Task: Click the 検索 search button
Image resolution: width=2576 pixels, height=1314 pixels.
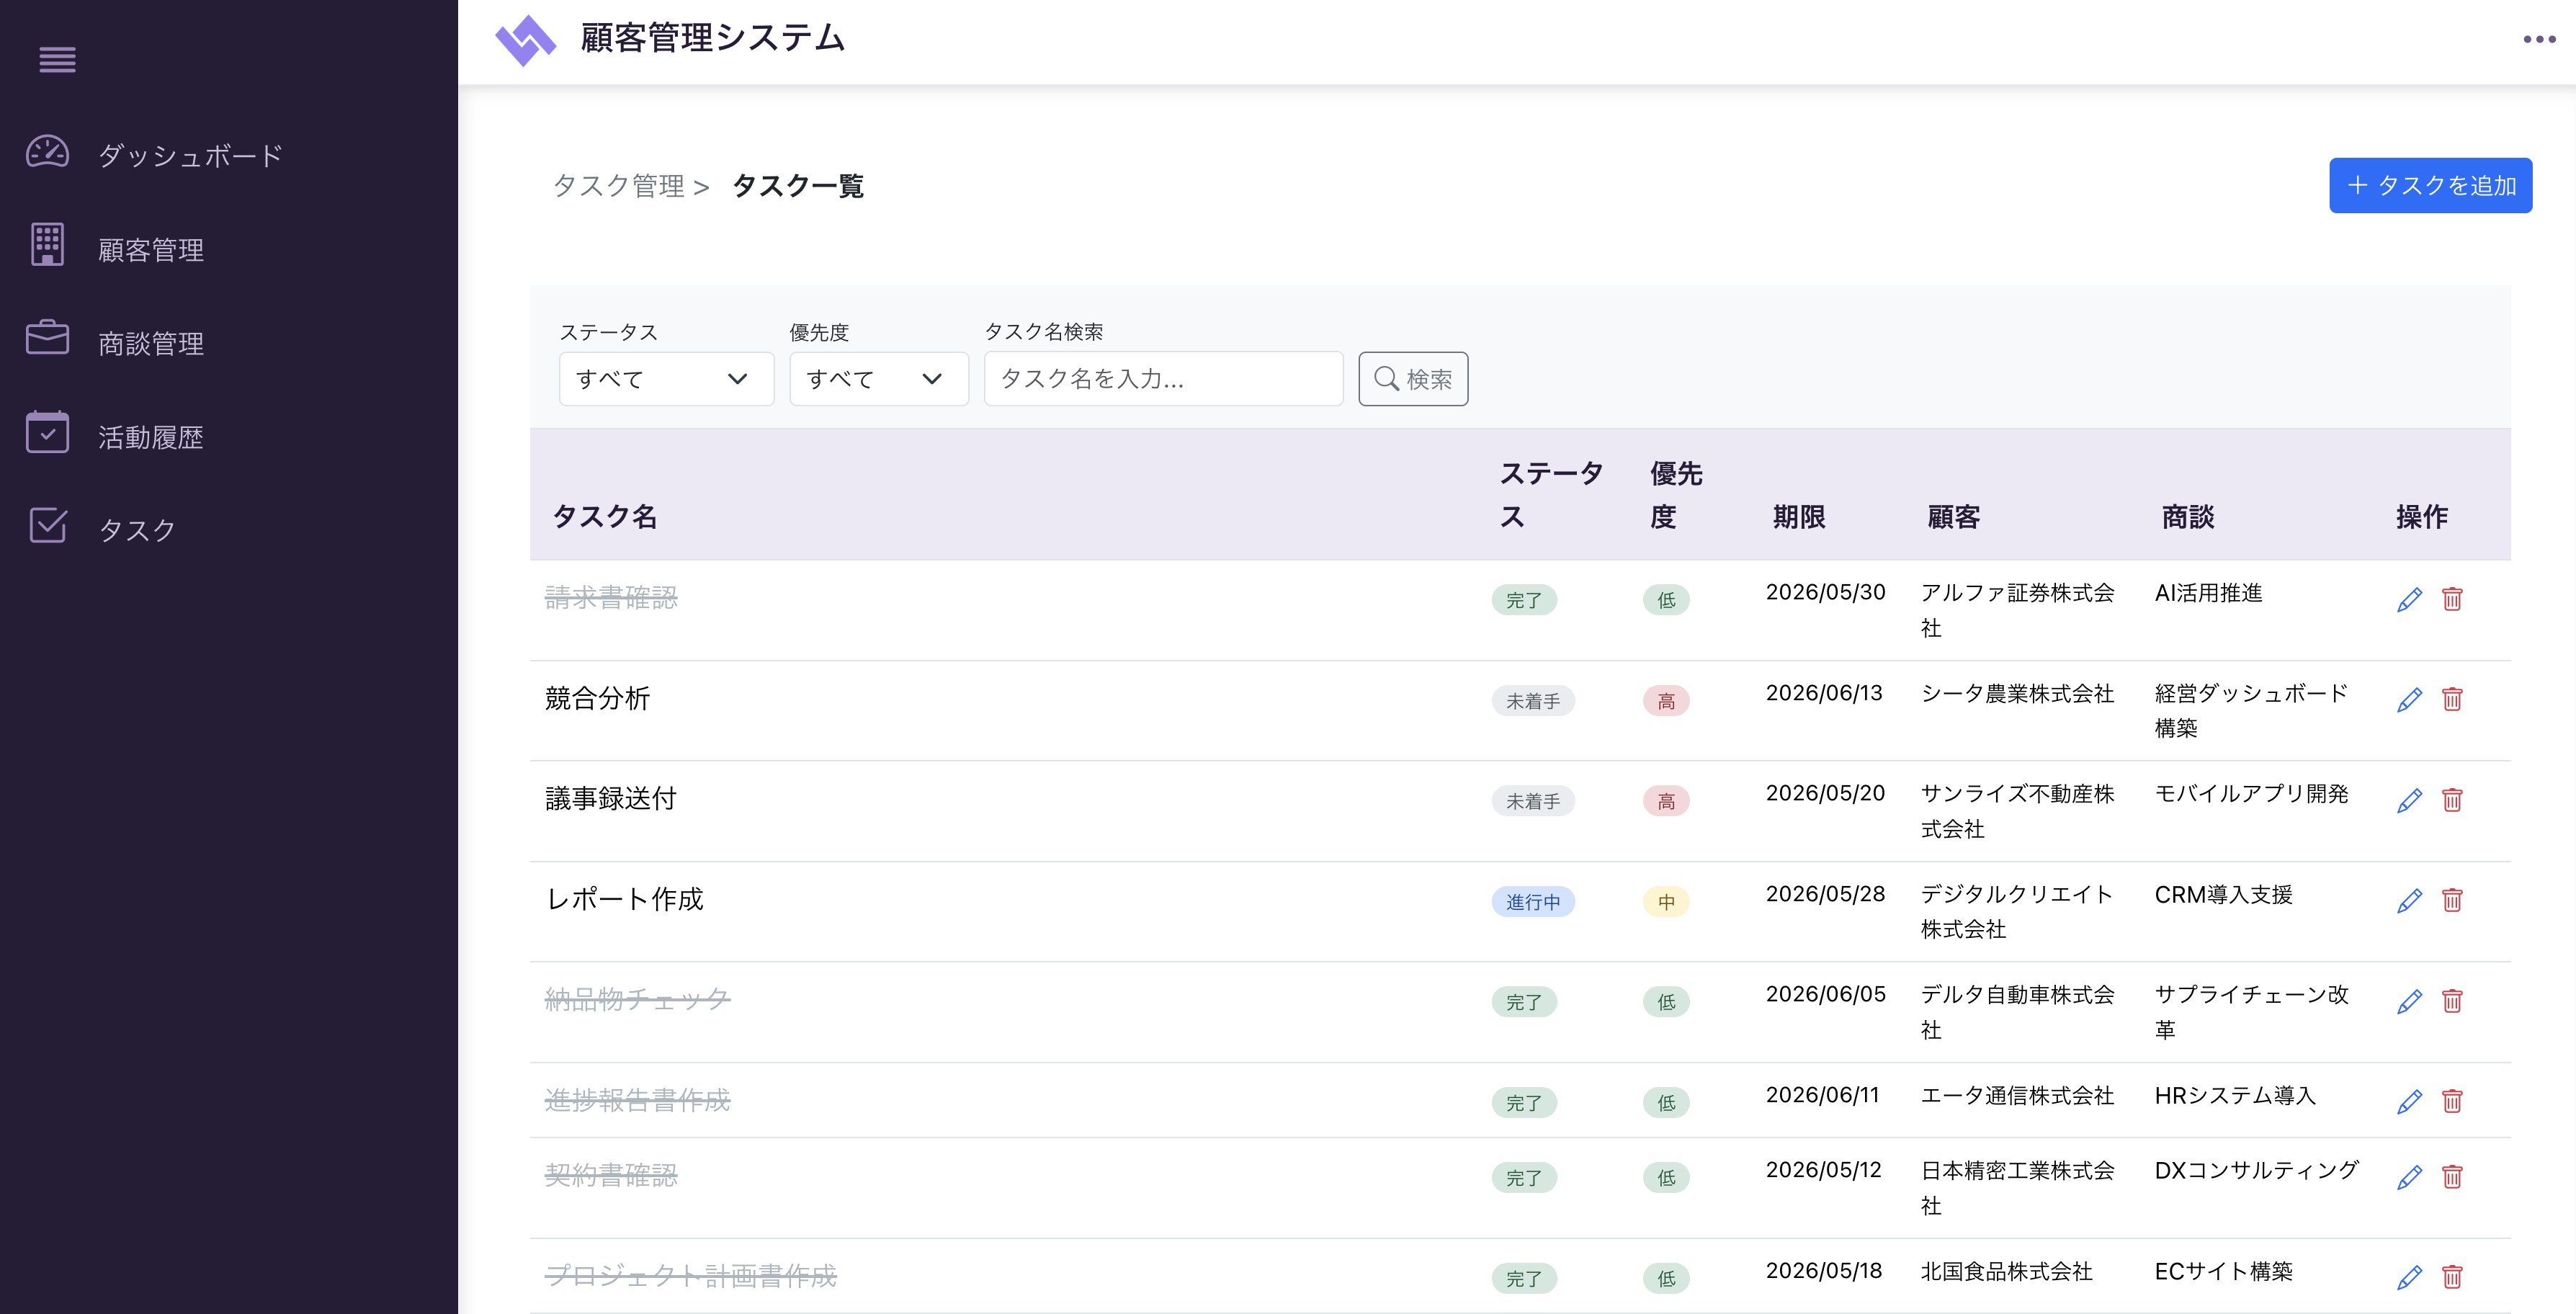Action: click(x=1413, y=379)
